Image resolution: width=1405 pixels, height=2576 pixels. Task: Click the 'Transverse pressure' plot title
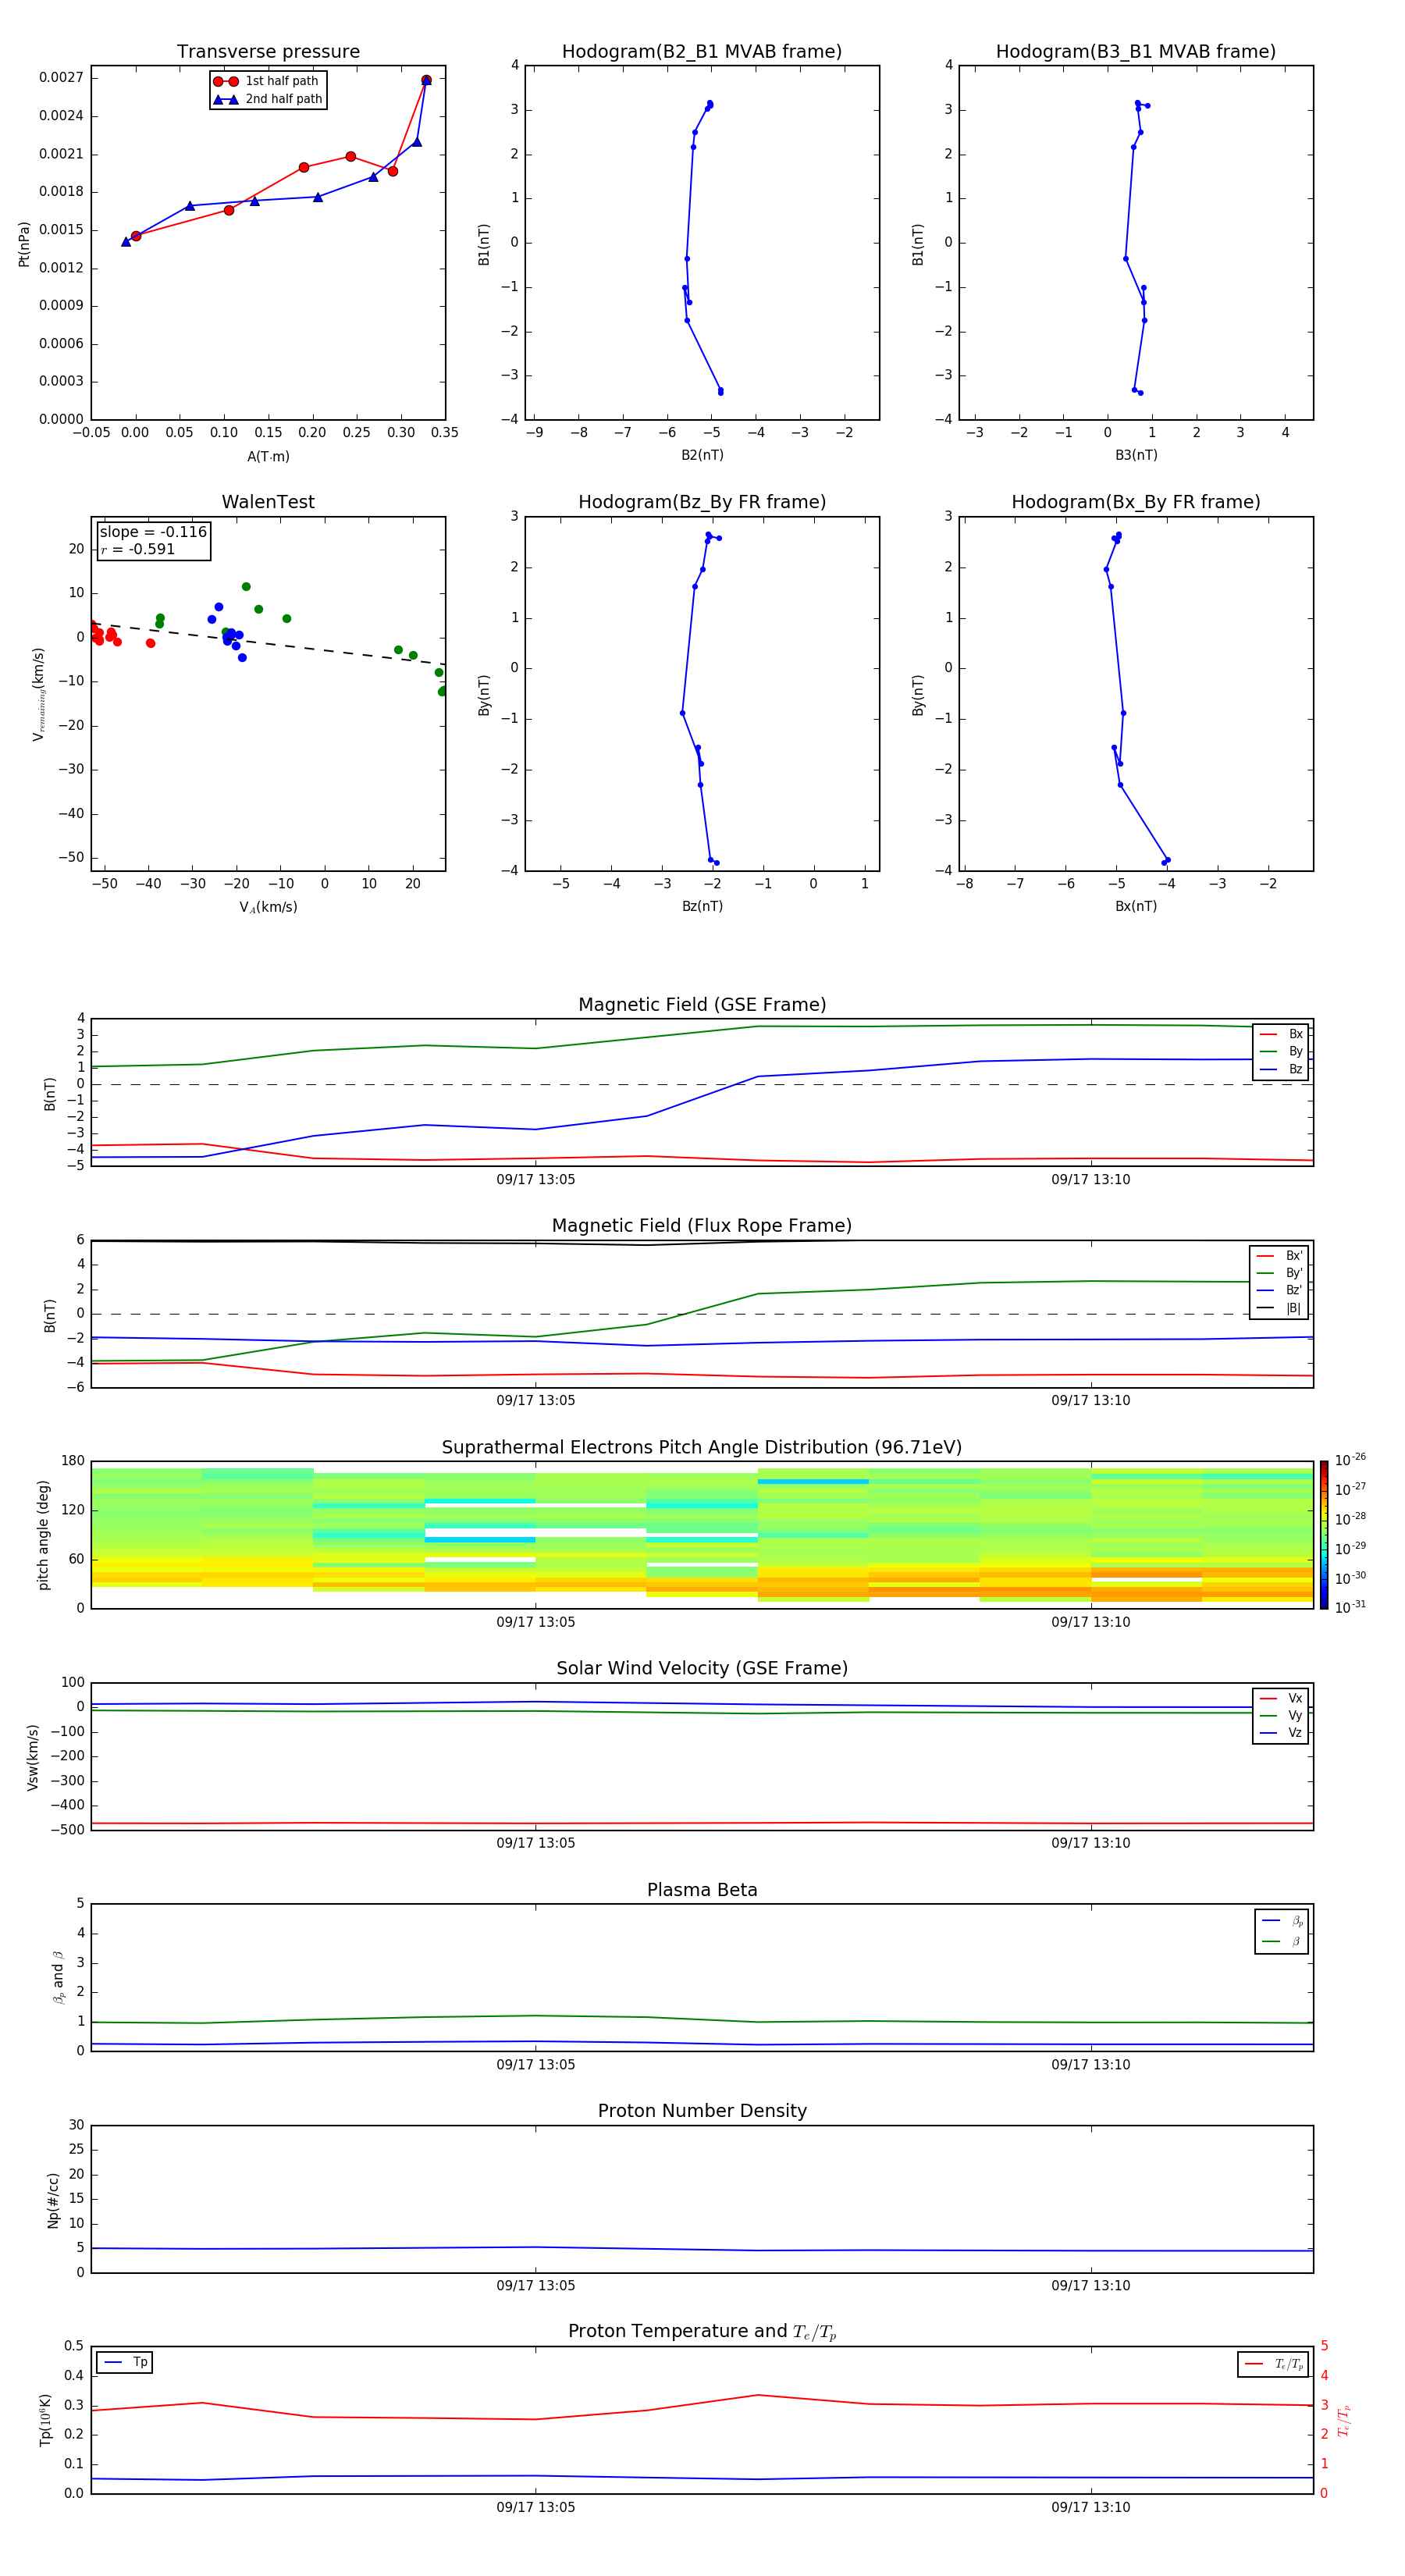(x=268, y=52)
